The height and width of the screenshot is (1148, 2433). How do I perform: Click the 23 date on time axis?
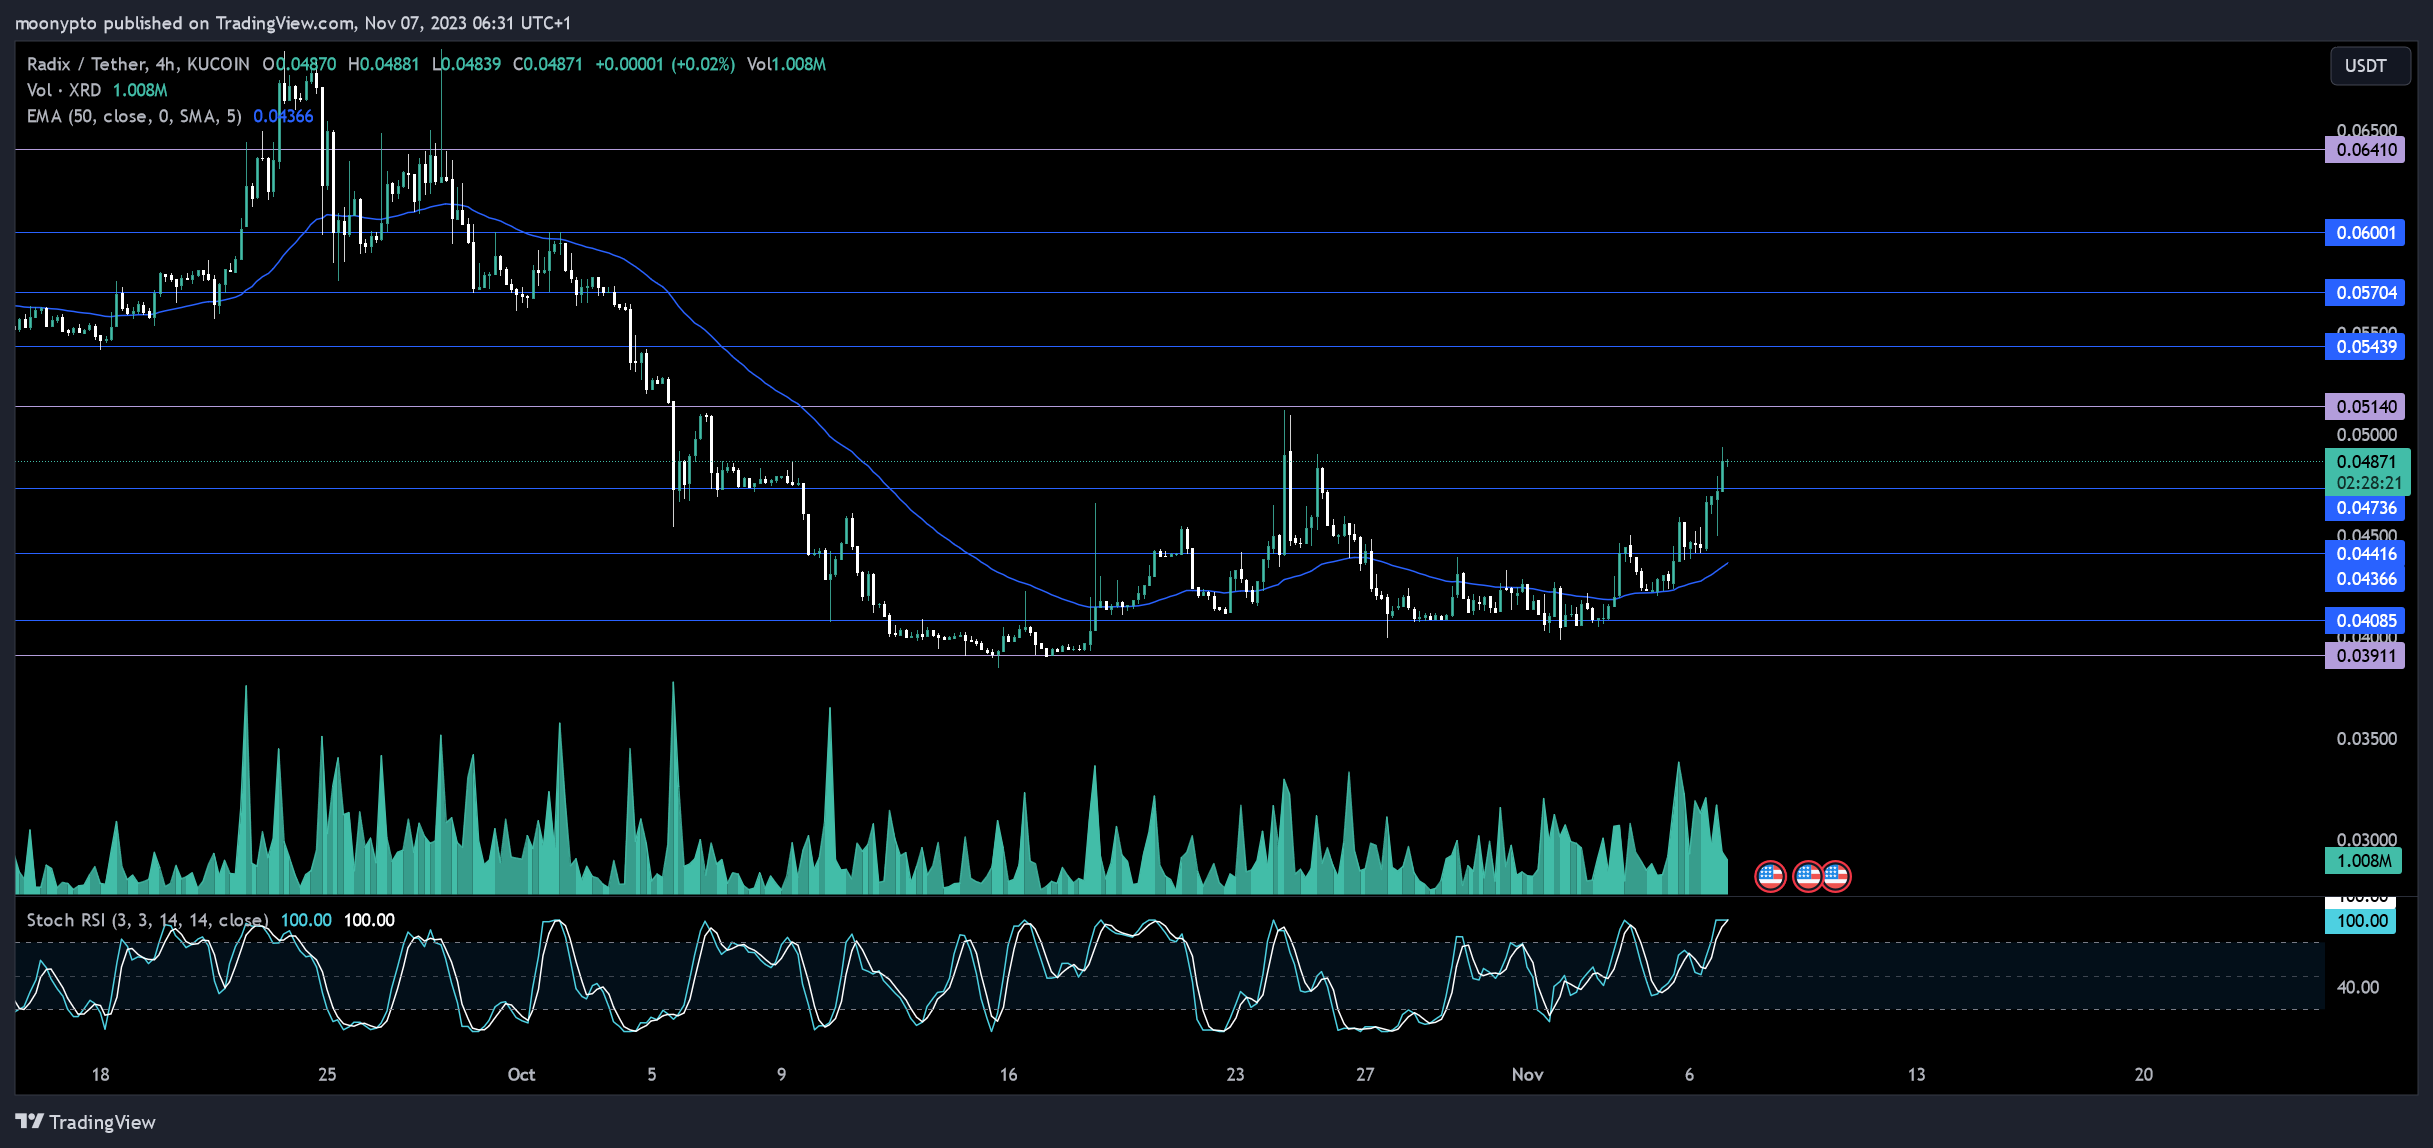(x=1236, y=1075)
